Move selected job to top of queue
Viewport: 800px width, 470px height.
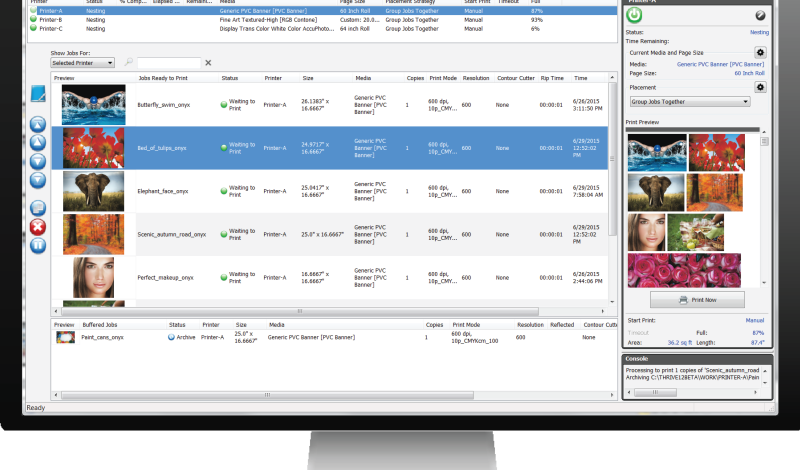[x=38, y=124]
